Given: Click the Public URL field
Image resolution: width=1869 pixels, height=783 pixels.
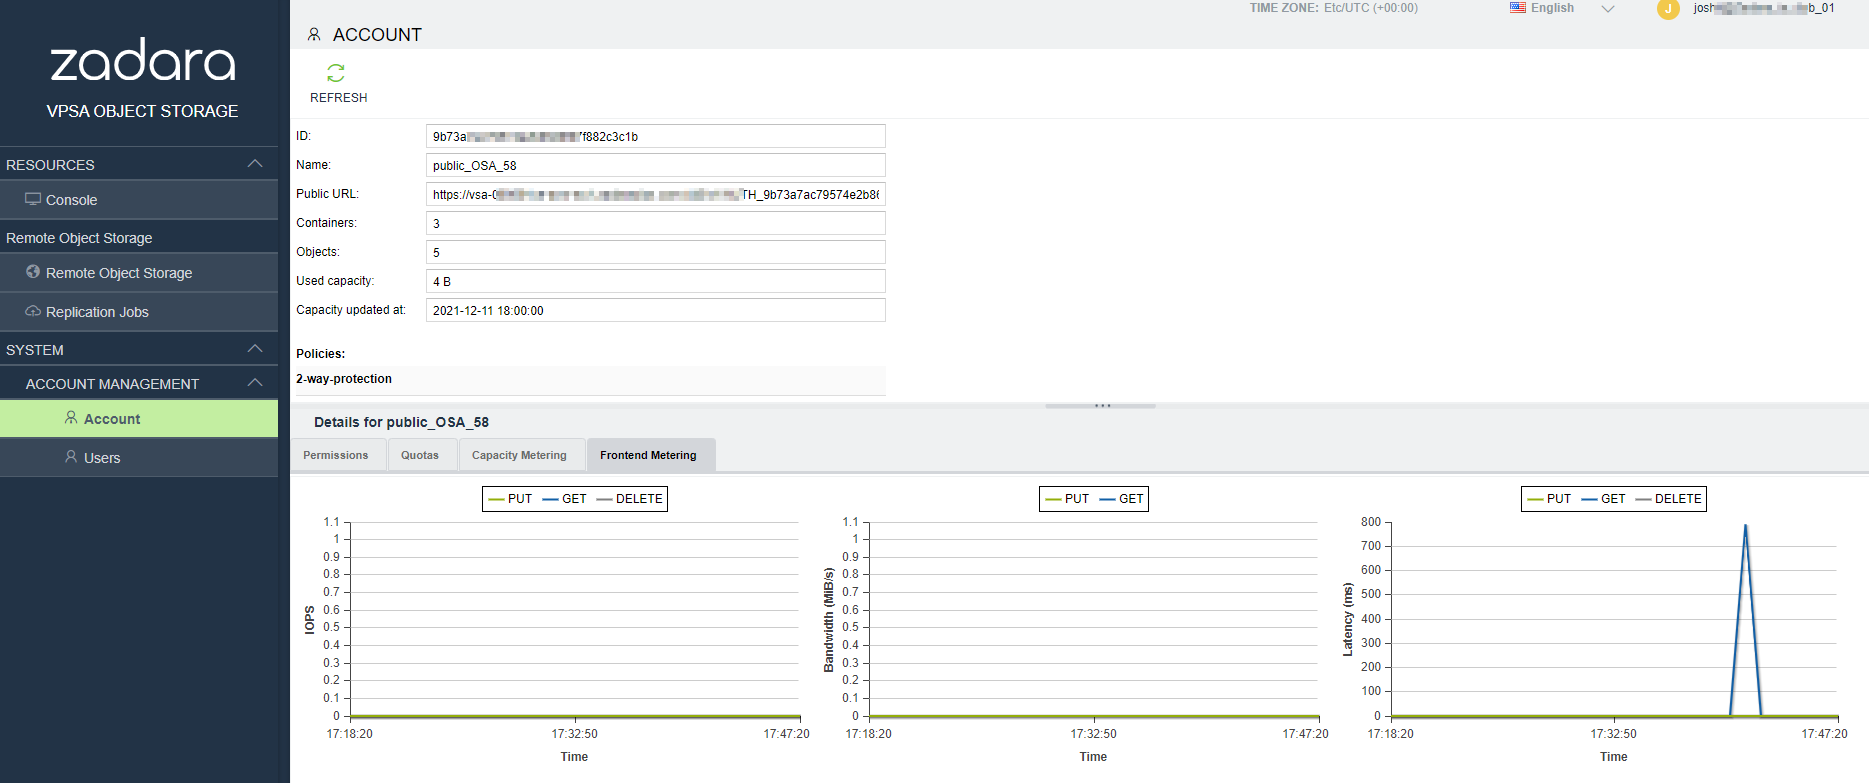Looking at the screenshot, I should [x=656, y=194].
